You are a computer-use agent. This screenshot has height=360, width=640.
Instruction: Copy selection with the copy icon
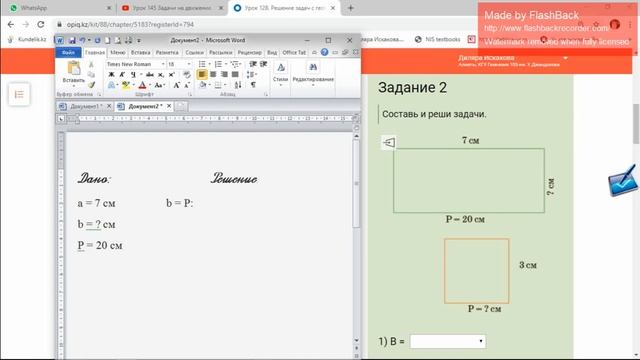tap(91, 75)
